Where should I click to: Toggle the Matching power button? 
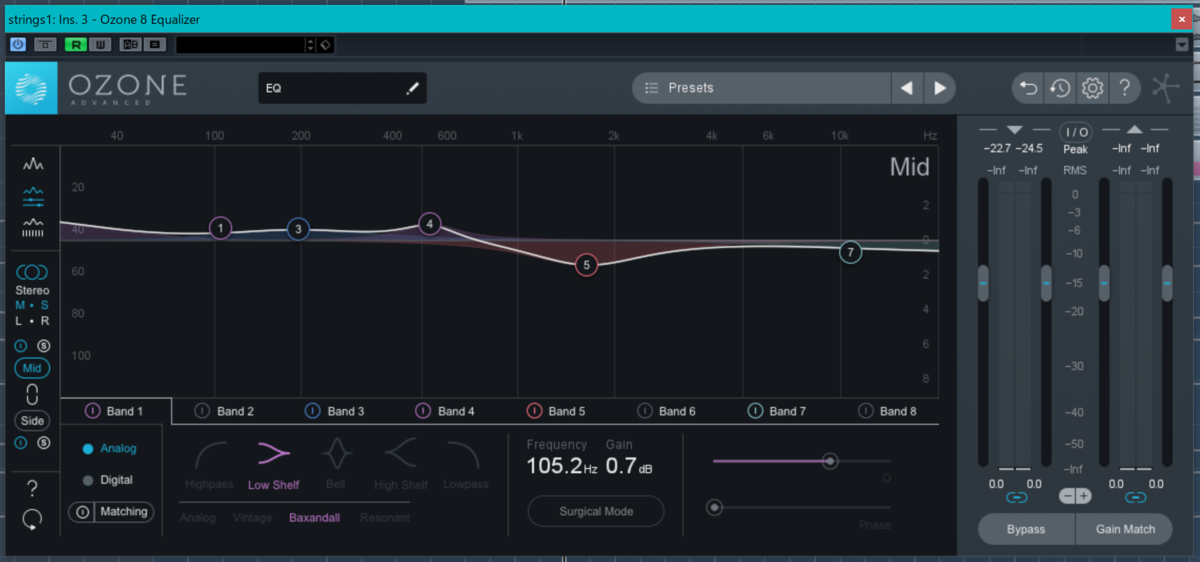coord(82,512)
